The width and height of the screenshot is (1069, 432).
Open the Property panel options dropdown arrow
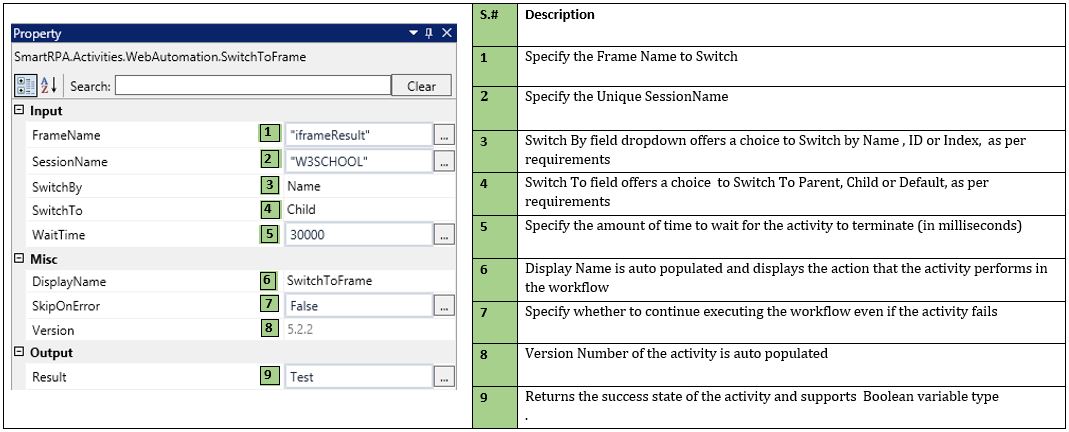coord(413,33)
